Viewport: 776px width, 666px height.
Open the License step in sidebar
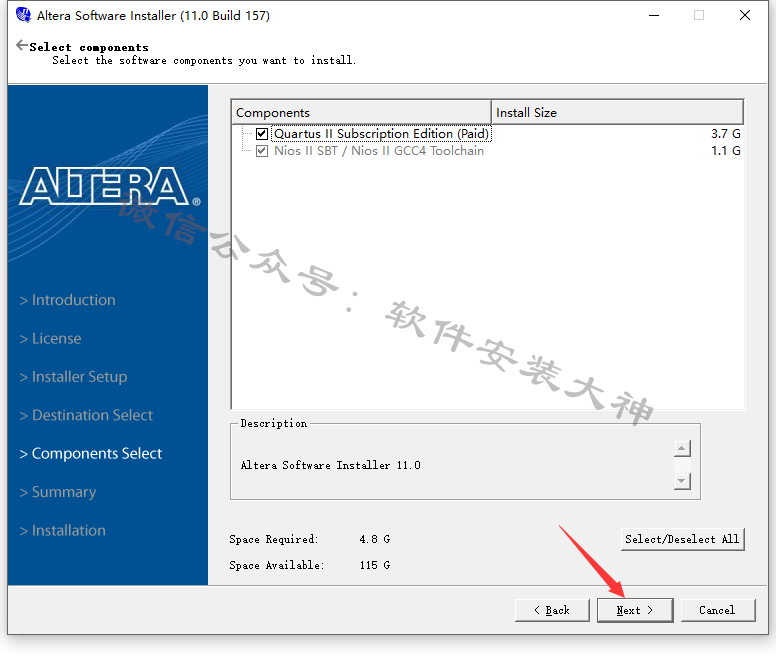pos(50,338)
